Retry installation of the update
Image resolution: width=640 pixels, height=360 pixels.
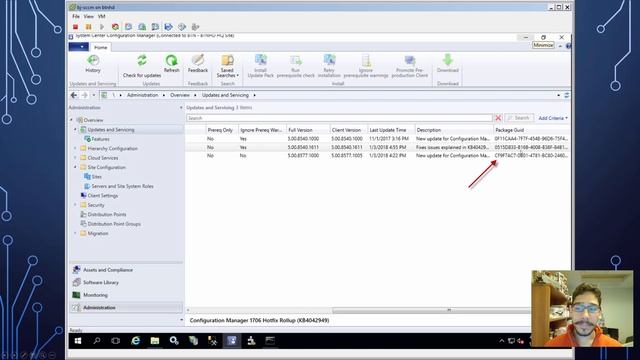pos(329,66)
